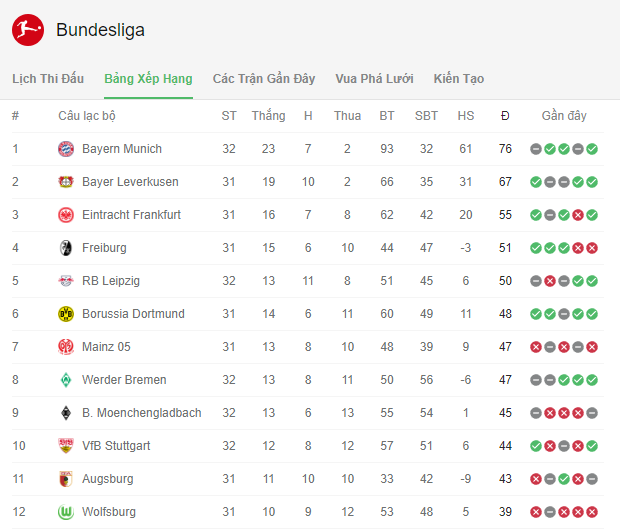The width and height of the screenshot is (620, 529).
Task: Select the Vua Phá Lưới tab
Action: 374,79
